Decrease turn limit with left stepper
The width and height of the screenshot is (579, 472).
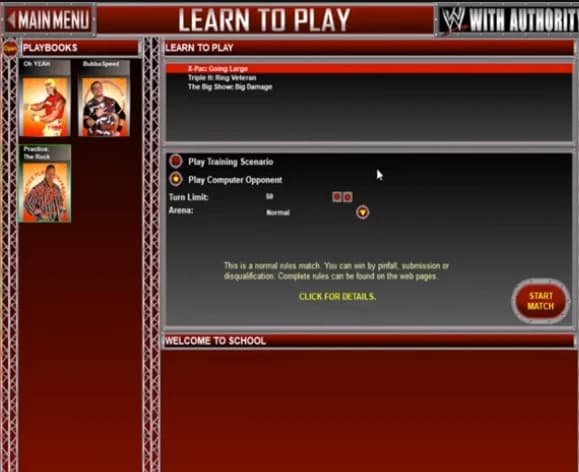point(337,197)
